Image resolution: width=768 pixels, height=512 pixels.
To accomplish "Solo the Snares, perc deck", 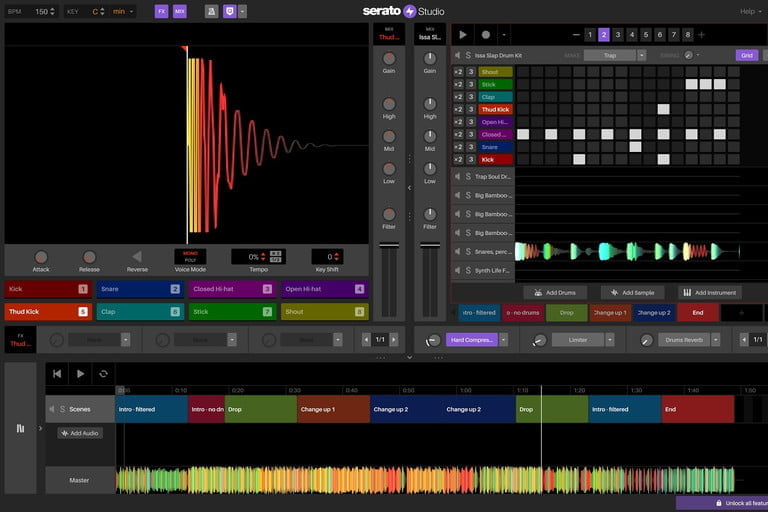I will point(468,251).
